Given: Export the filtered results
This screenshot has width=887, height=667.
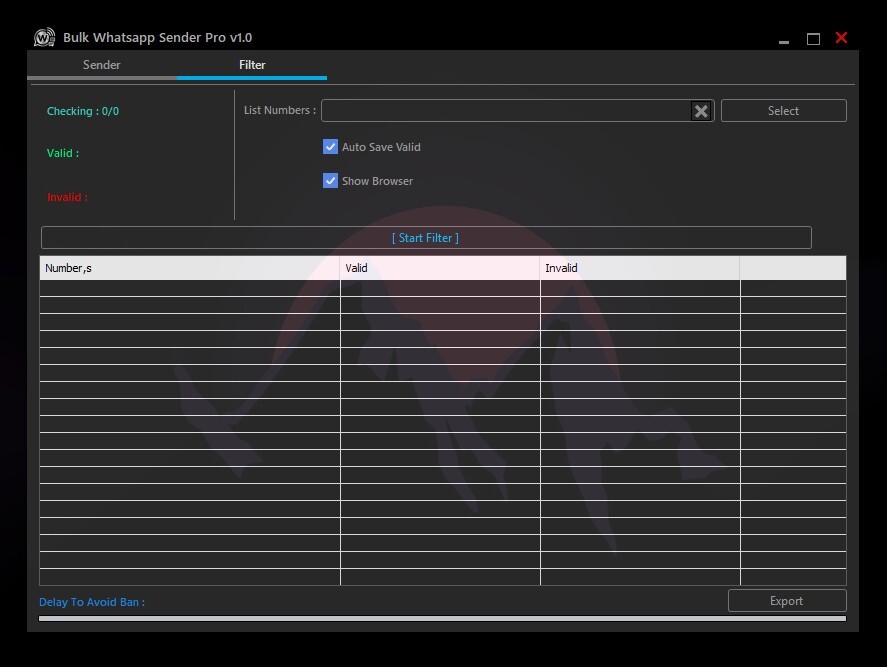Looking at the screenshot, I should click(787, 601).
